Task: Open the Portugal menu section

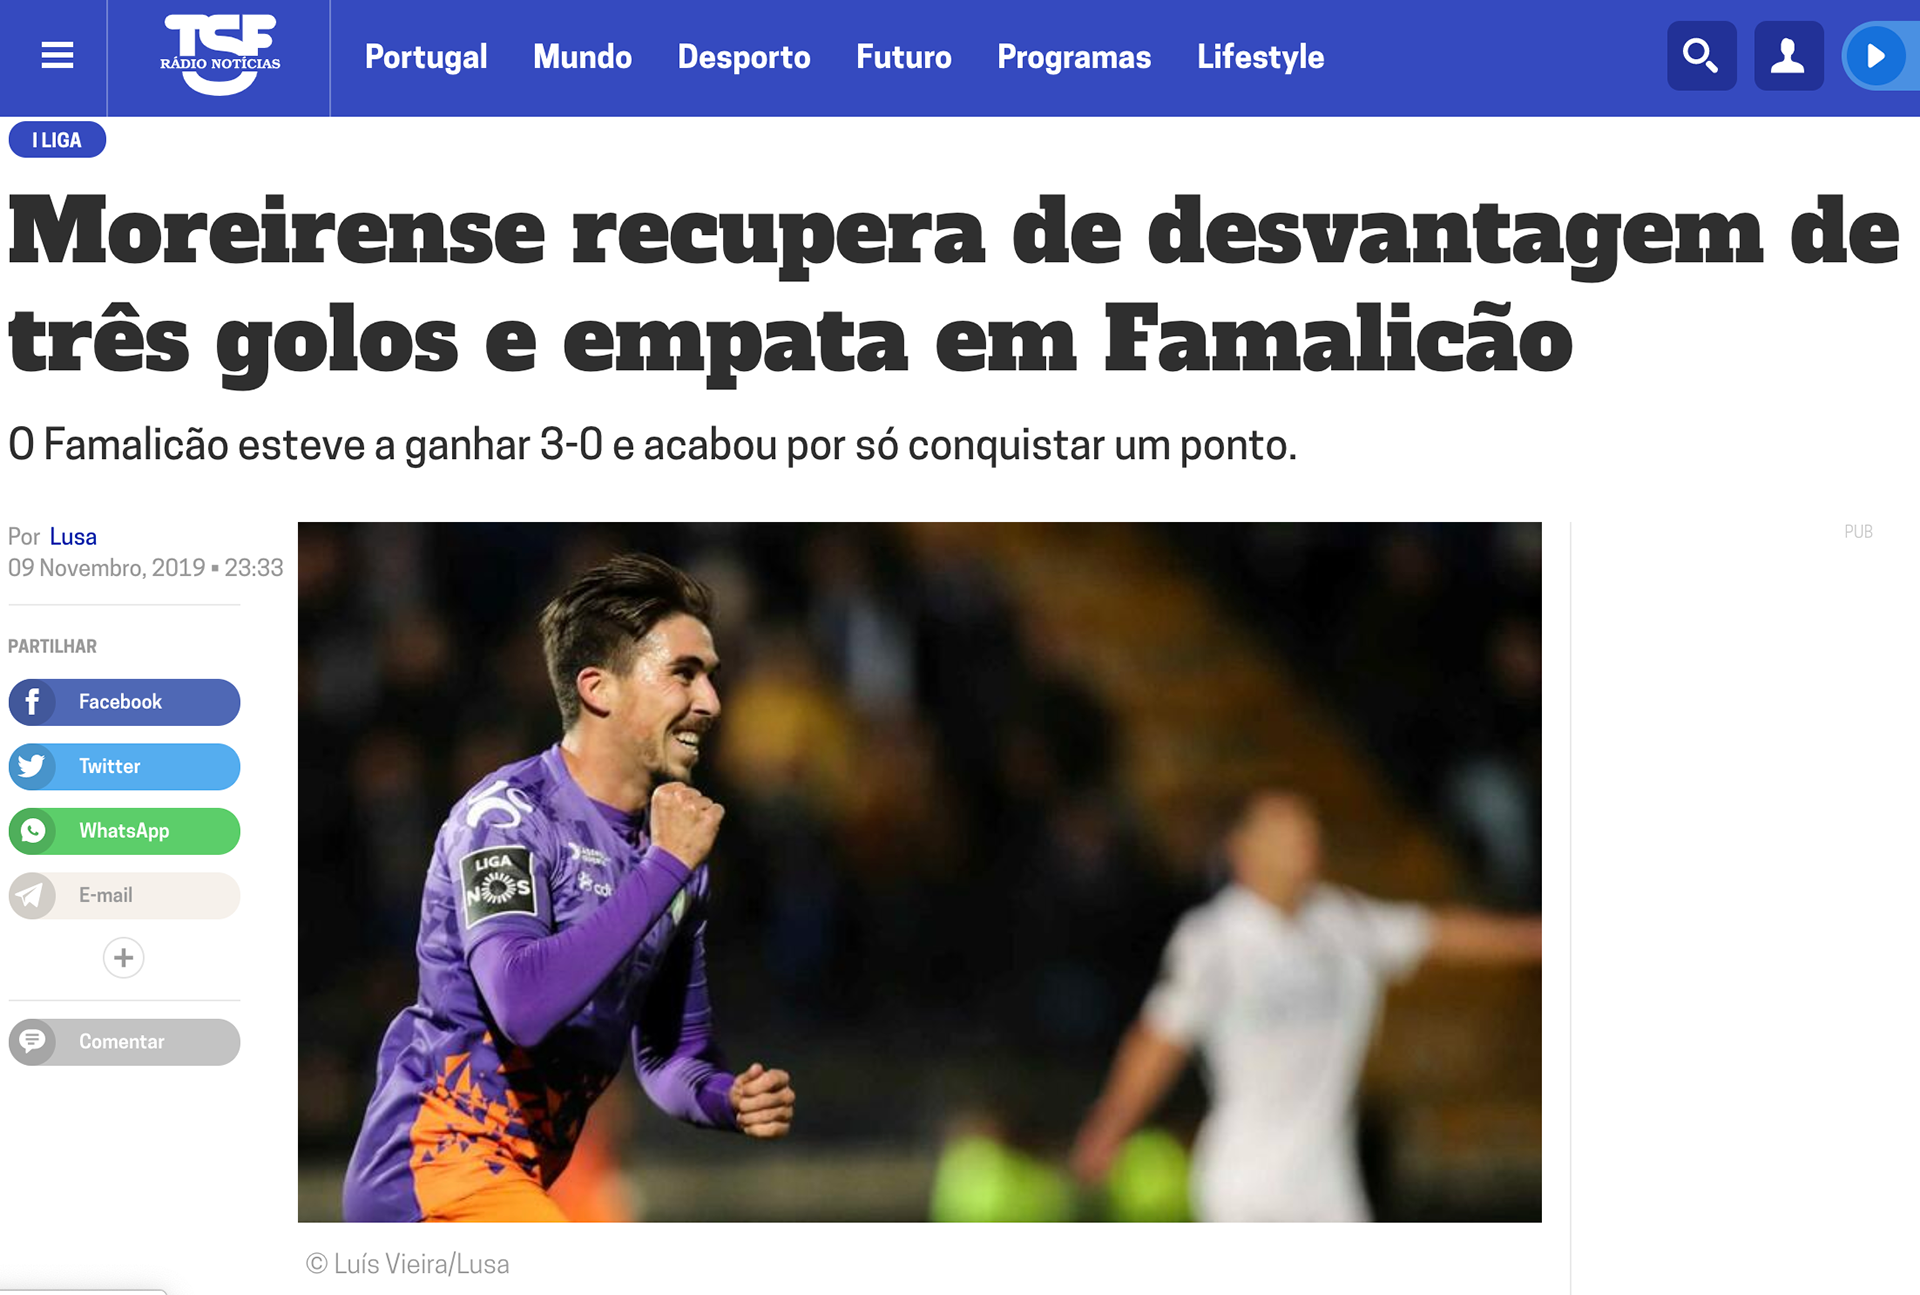Action: tap(426, 57)
